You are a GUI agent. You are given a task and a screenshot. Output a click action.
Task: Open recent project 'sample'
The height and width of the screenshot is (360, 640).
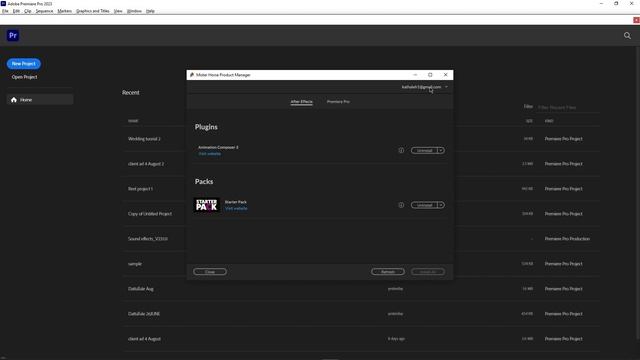tap(135, 264)
